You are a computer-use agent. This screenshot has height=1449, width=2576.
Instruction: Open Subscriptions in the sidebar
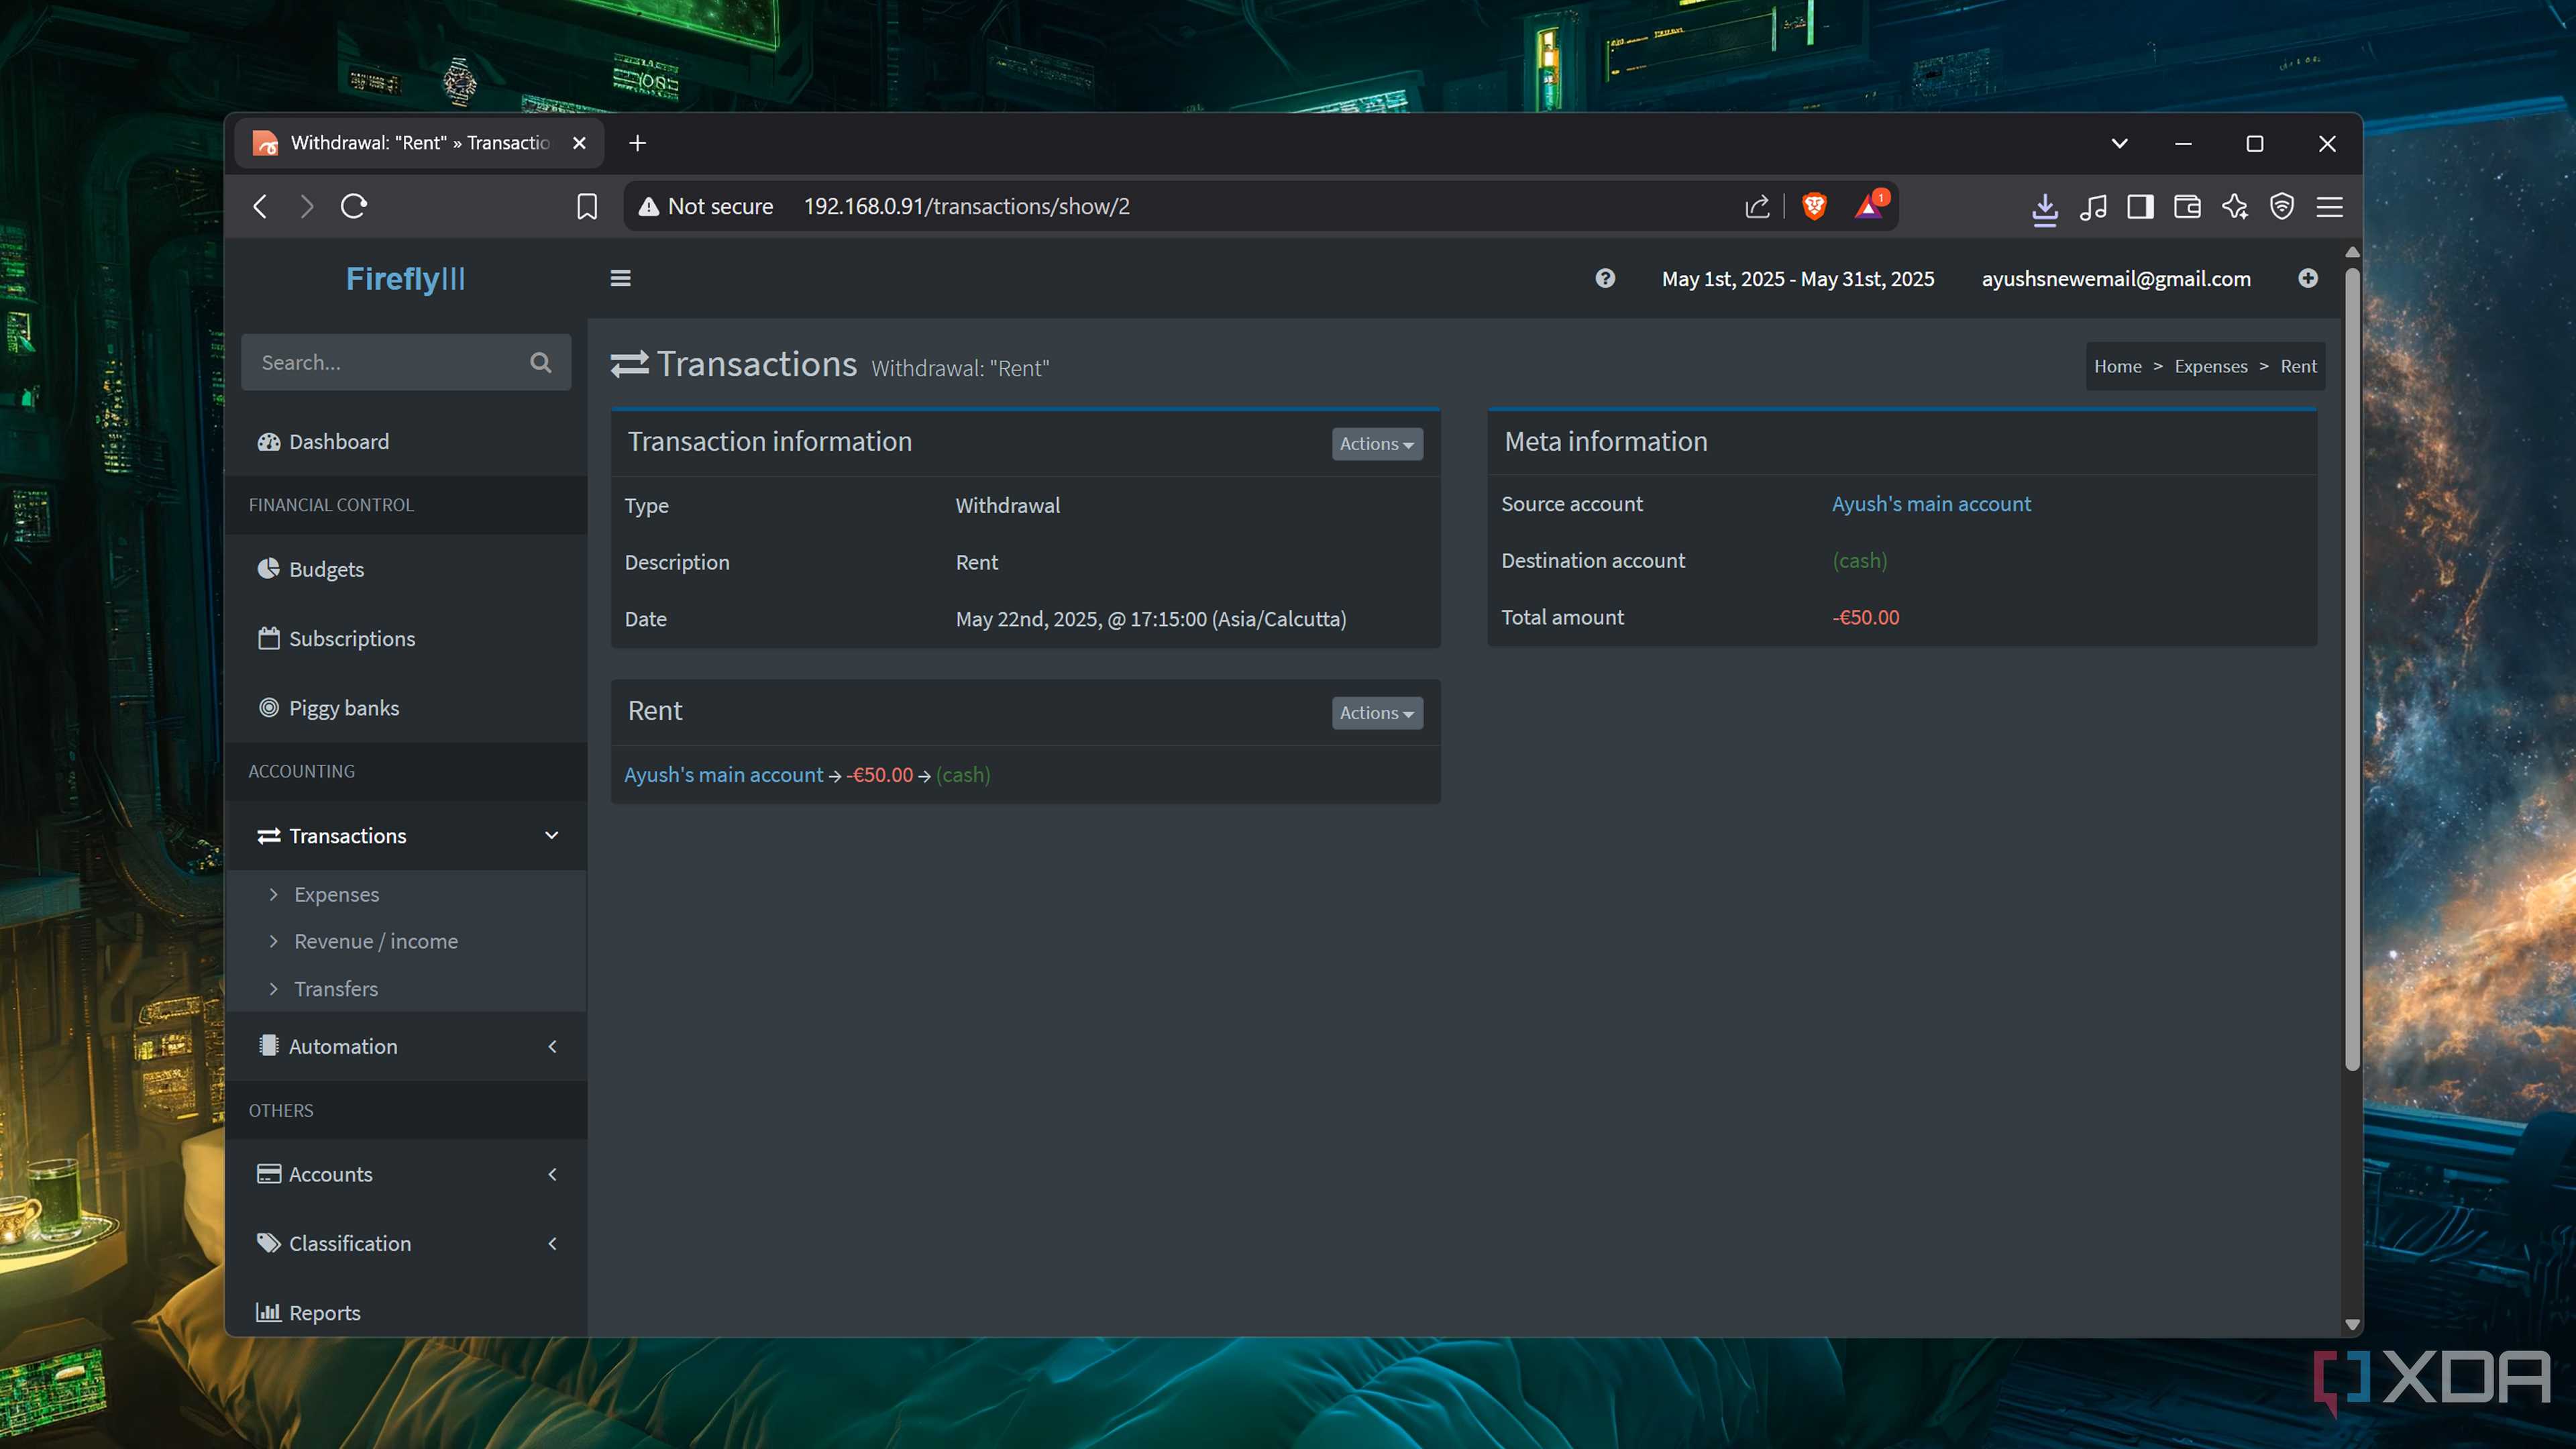pyautogui.click(x=406, y=638)
